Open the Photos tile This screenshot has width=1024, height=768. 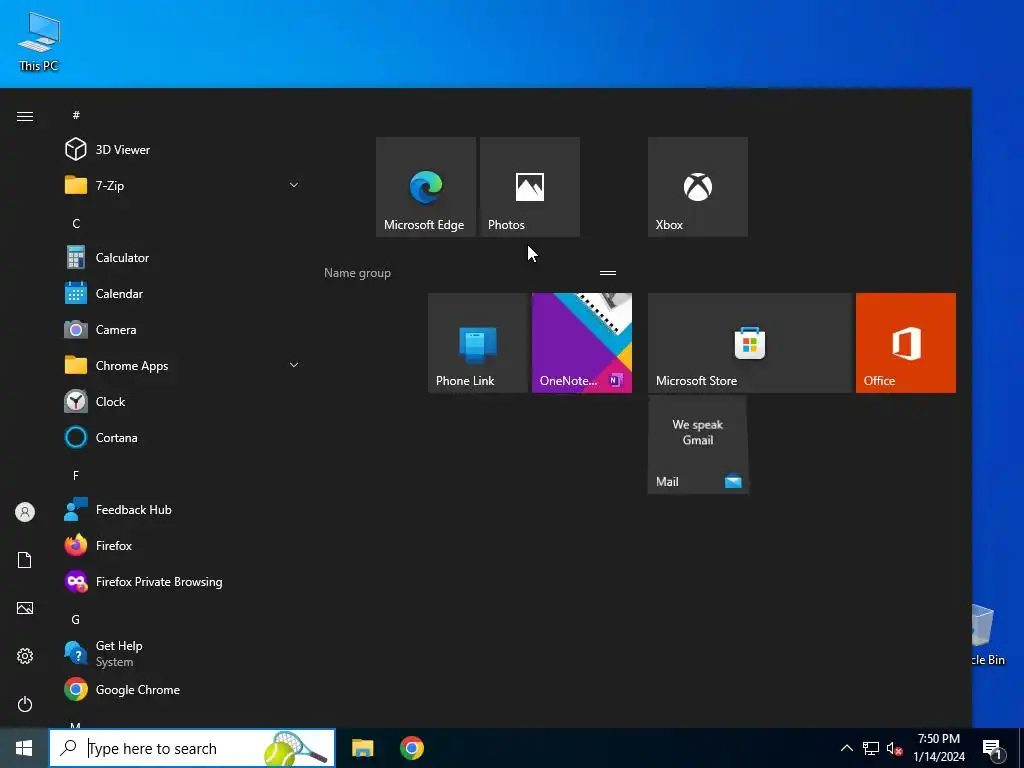(530, 187)
